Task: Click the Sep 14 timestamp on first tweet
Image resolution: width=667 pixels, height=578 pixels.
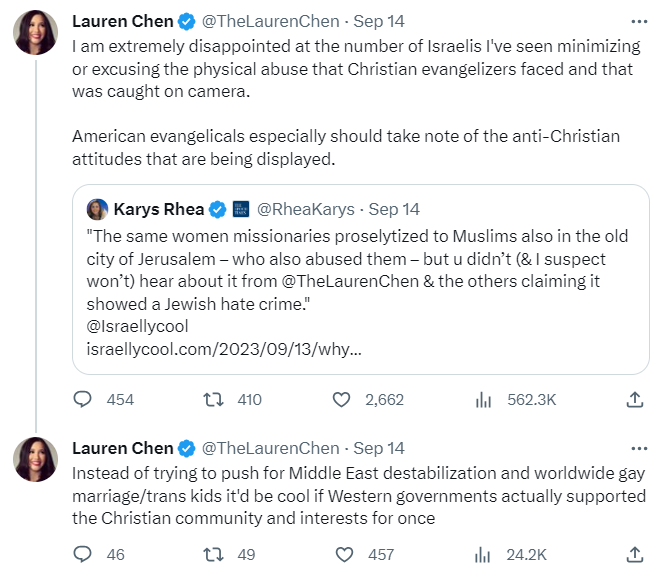Action: point(378,21)
